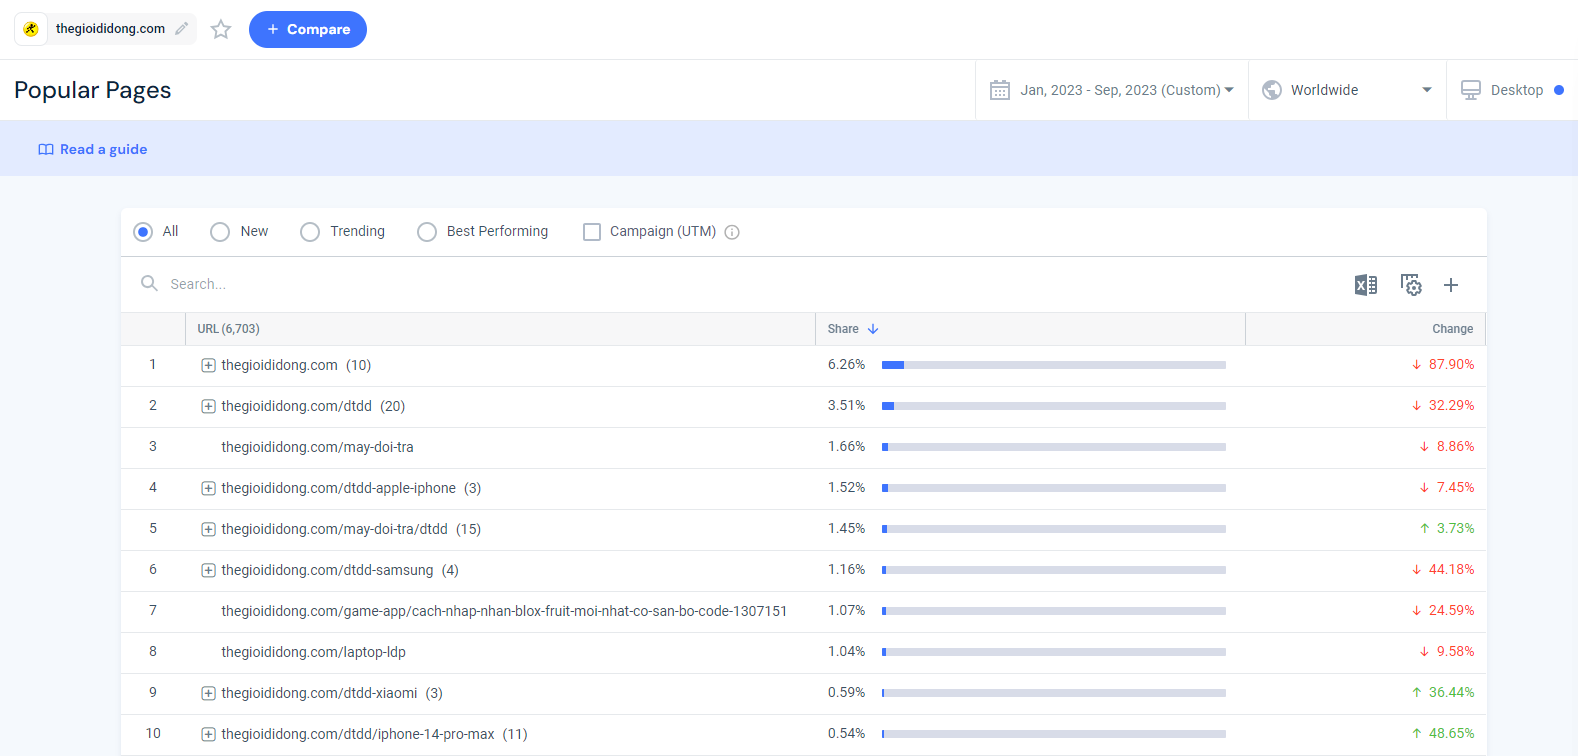Click the 48.65% change value
This screenshot has height=756, width=1578.
coord(1451,734)
